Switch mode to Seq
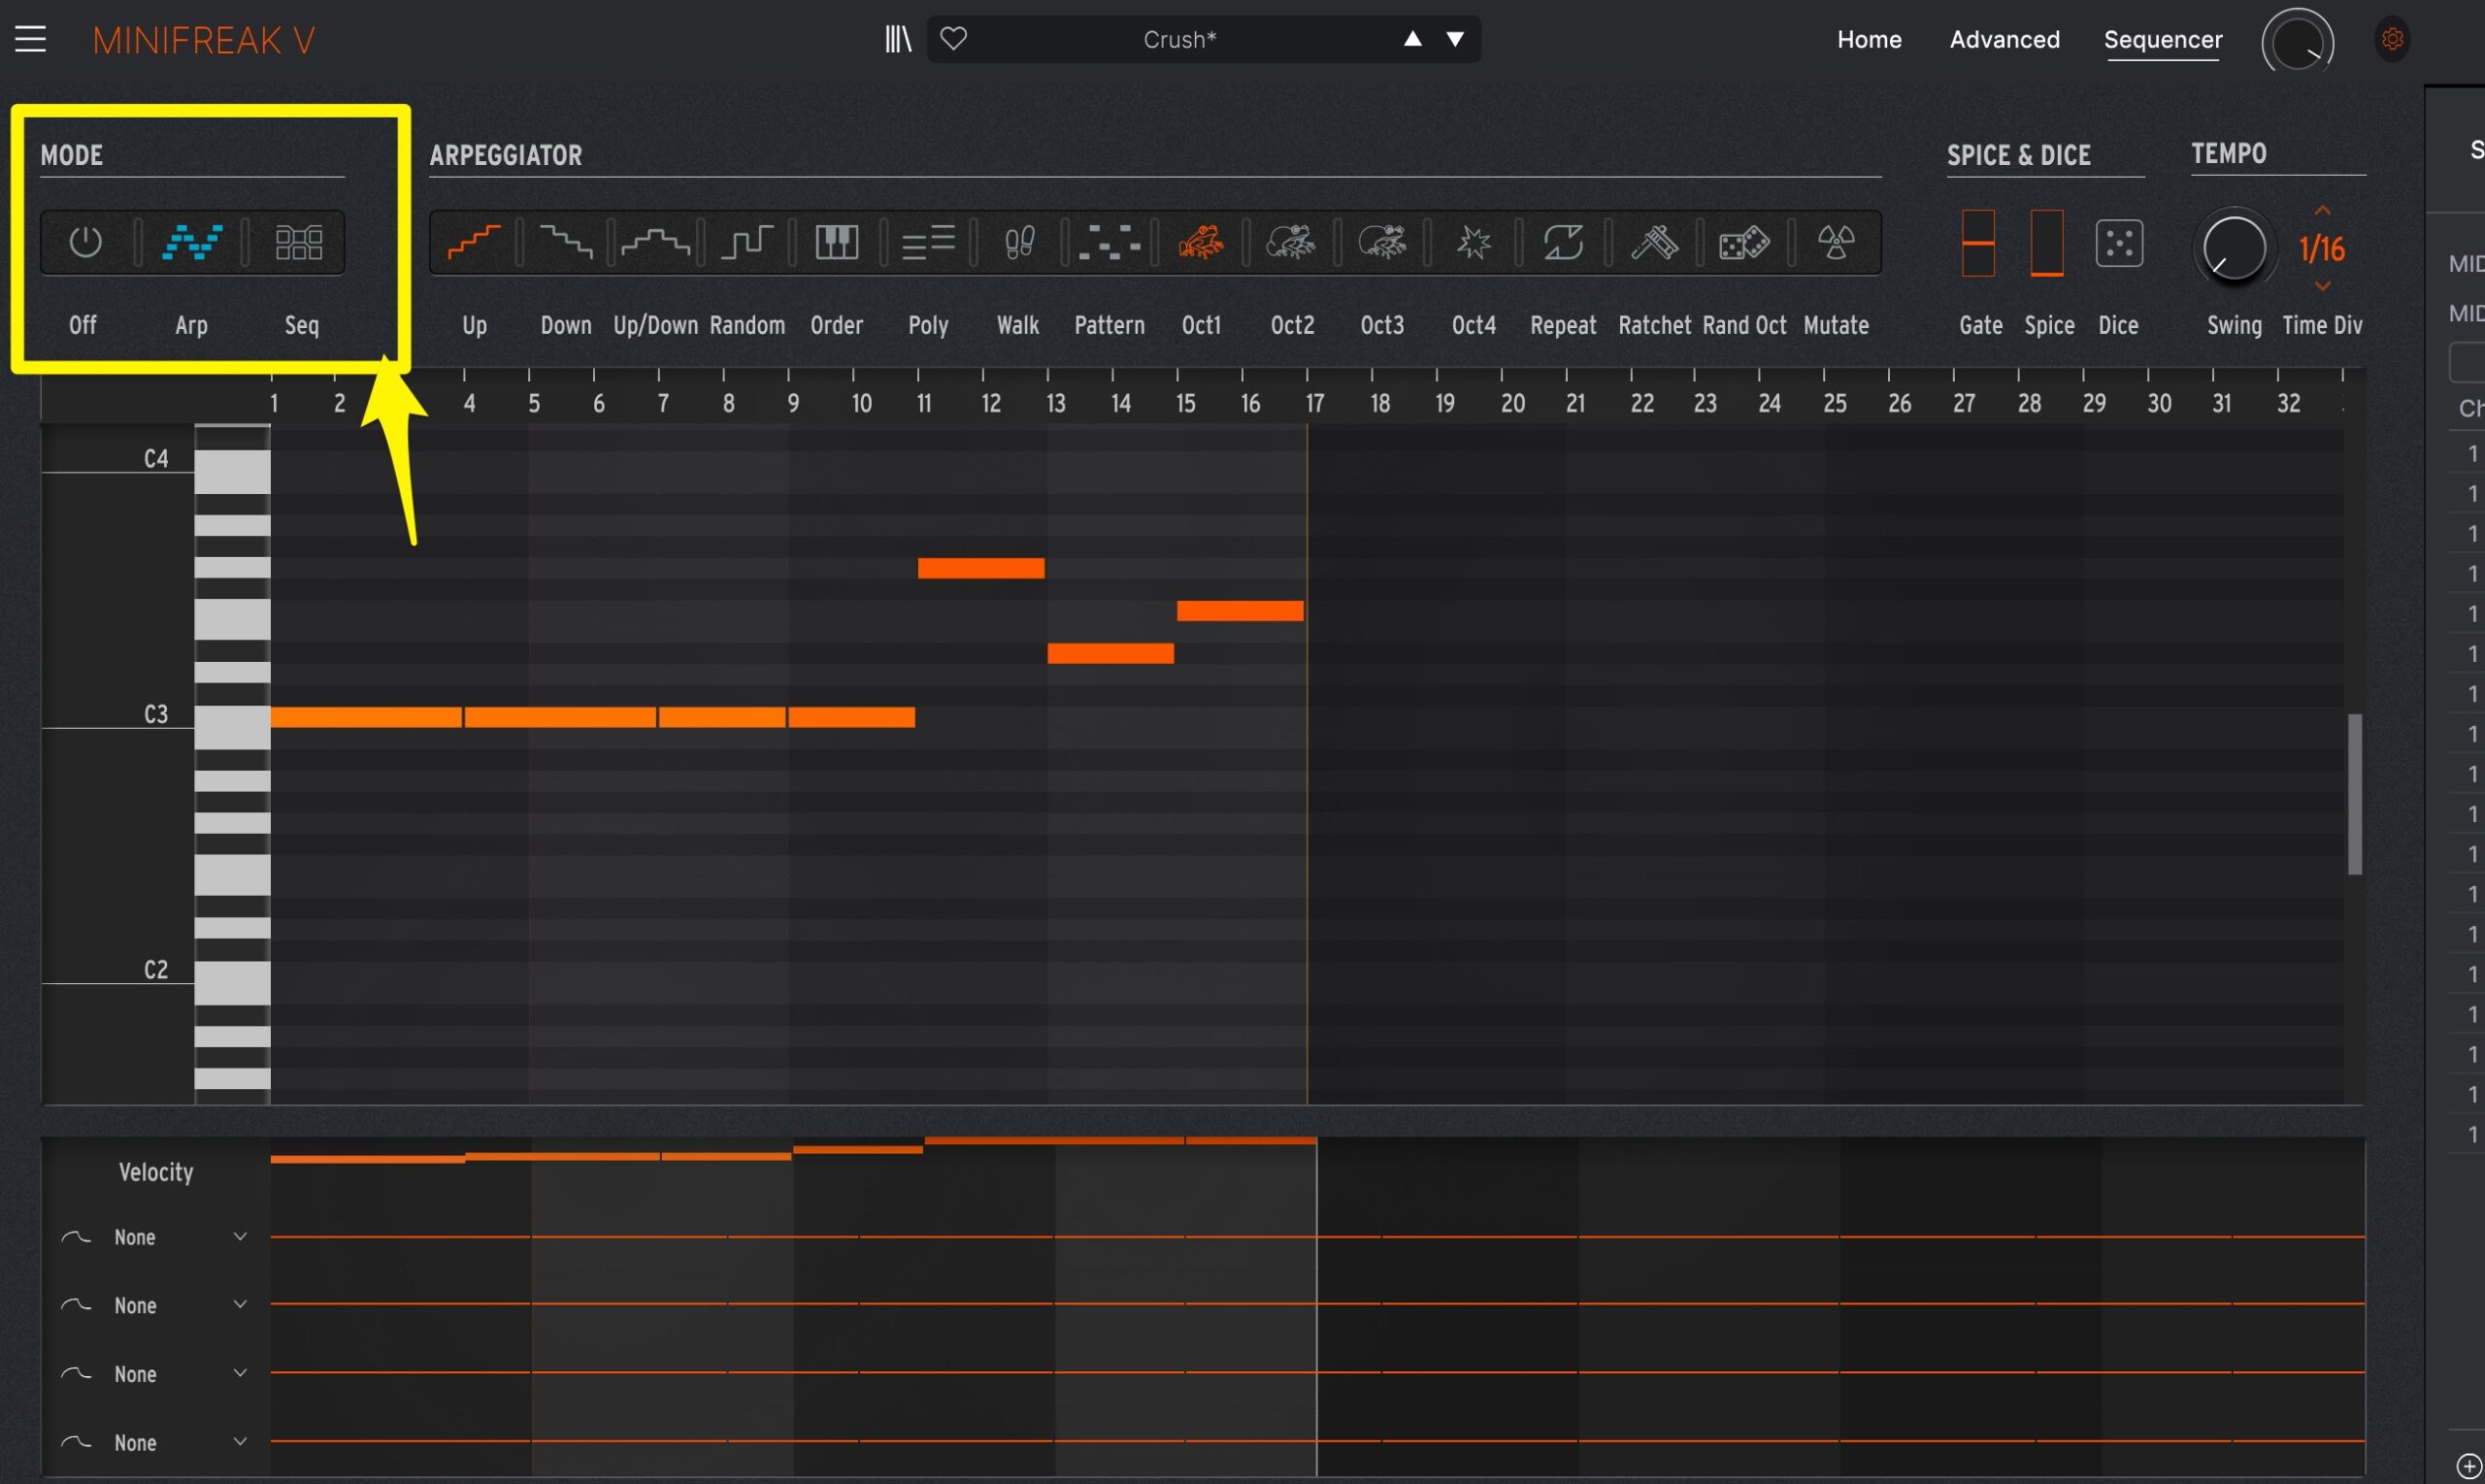Viewport: 2485px width, 1484px height. coord(299,242)
